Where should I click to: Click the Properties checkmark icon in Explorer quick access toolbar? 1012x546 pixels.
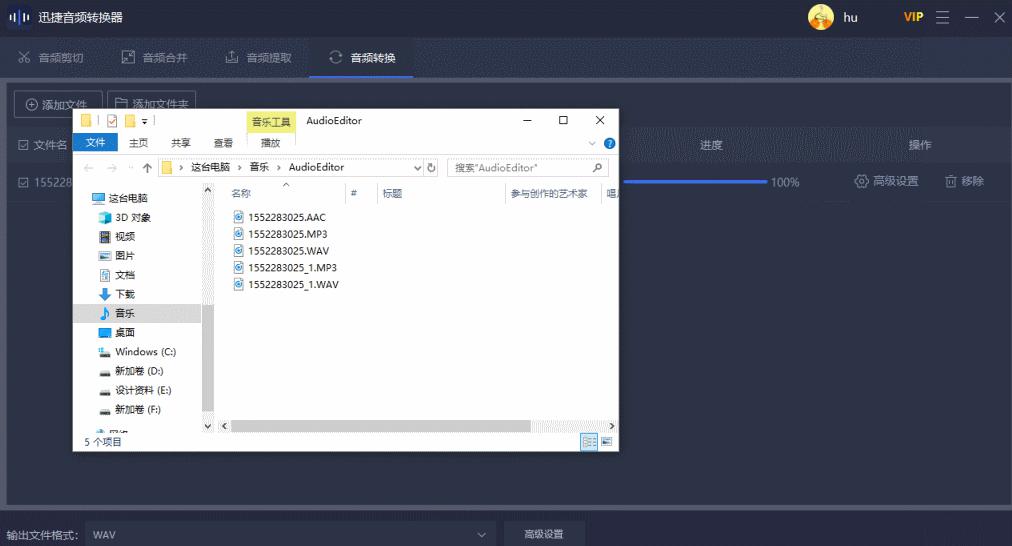[x=112, y=121]
